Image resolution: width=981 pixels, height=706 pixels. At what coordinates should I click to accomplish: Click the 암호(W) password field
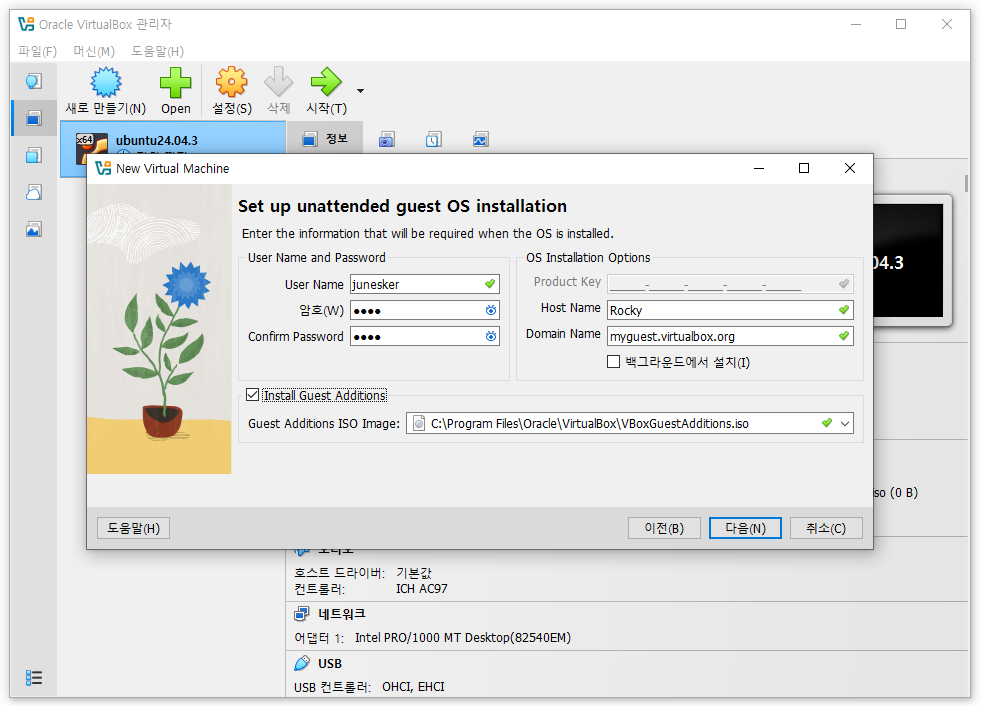(x=425, y=310)
